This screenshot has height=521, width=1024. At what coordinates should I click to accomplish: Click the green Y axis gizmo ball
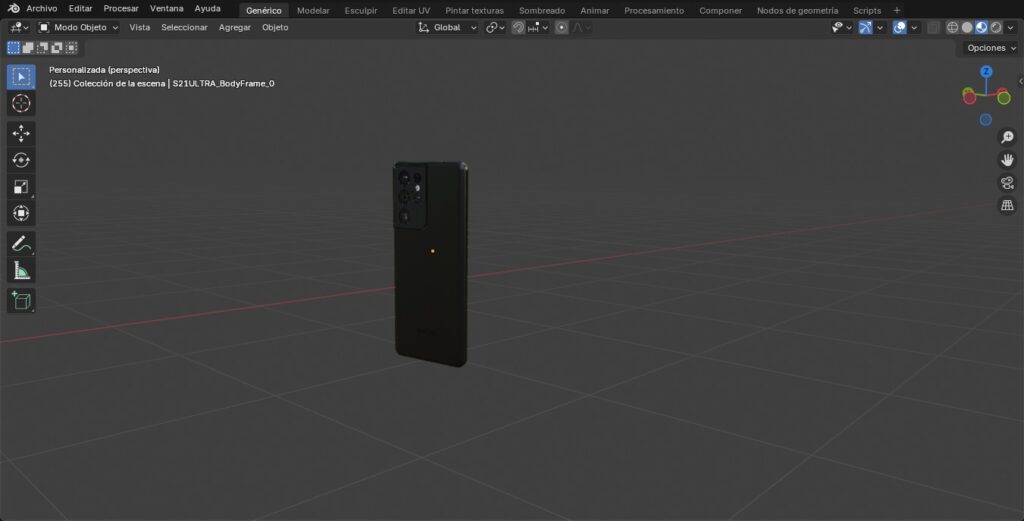(1004, 98)
